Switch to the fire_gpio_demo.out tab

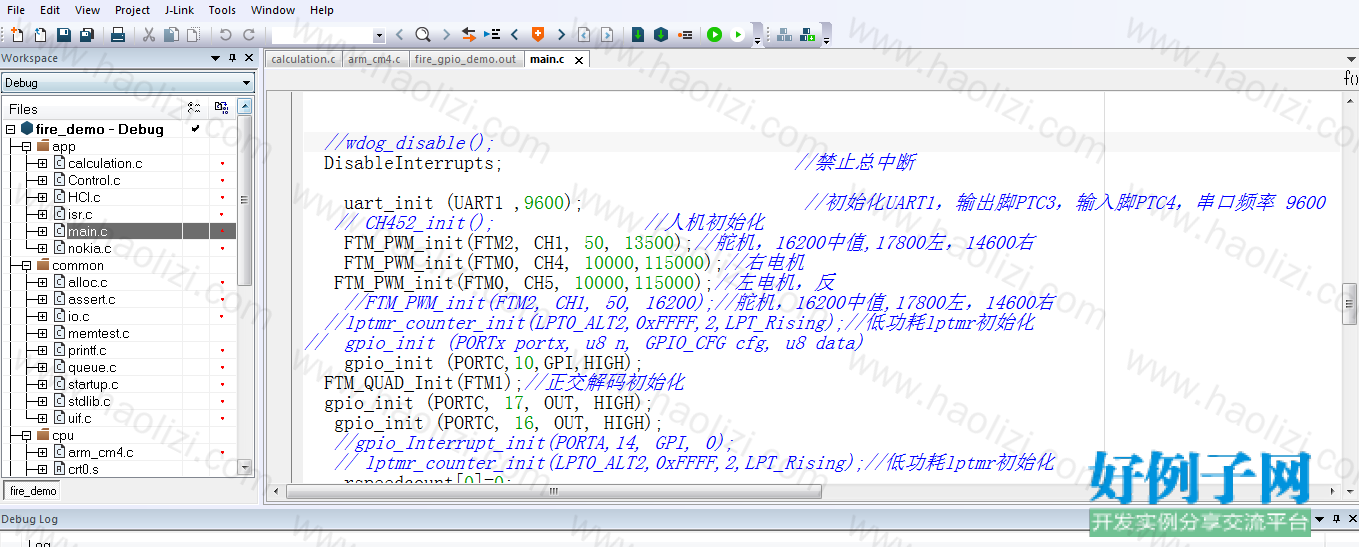click(x=465, y=59)
